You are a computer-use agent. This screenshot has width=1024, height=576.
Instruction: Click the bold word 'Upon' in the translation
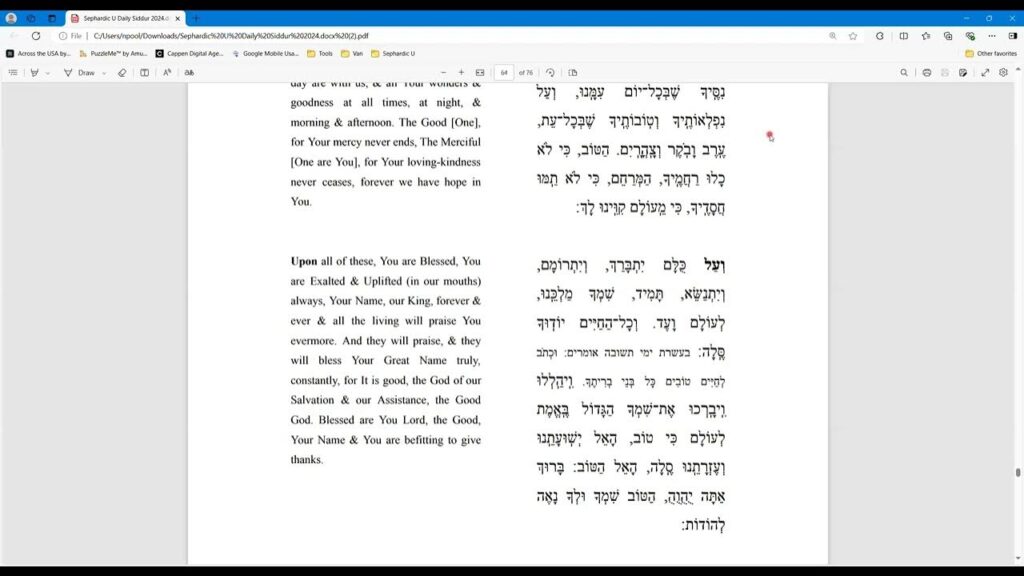point(304,261)
